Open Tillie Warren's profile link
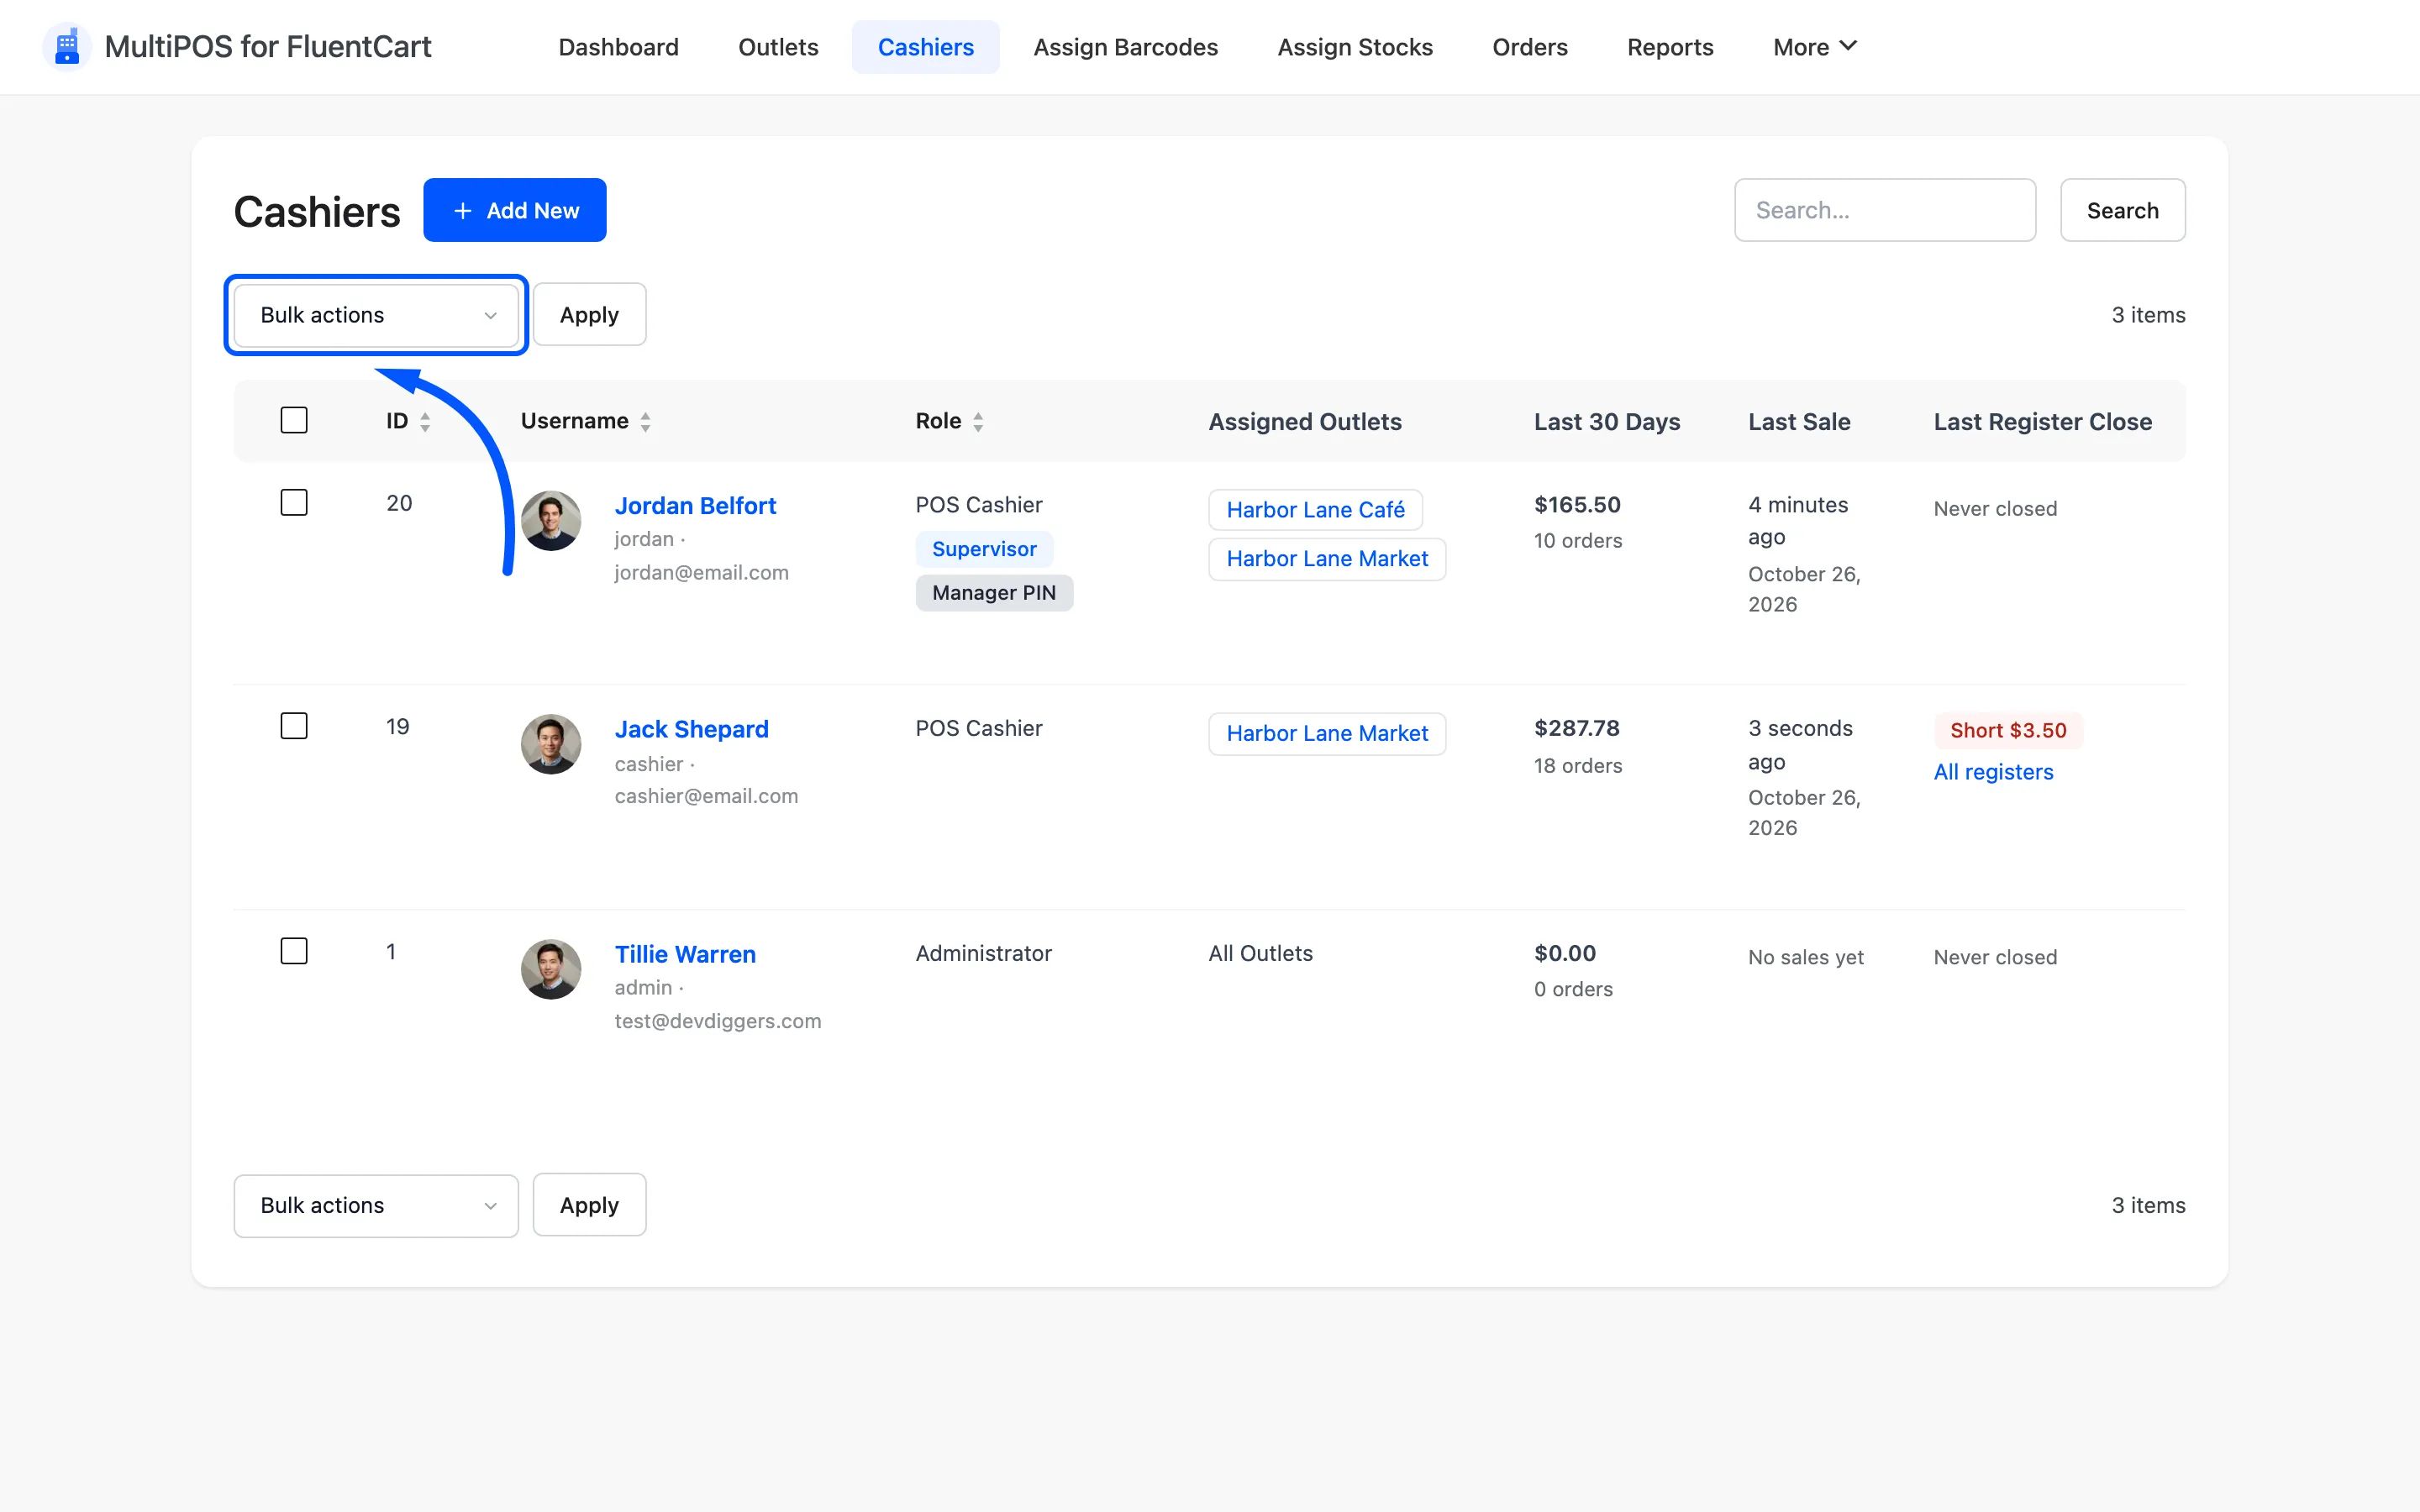This screenshot has width=2420, height=1512. pyautogui.click(x=685, y=954)
